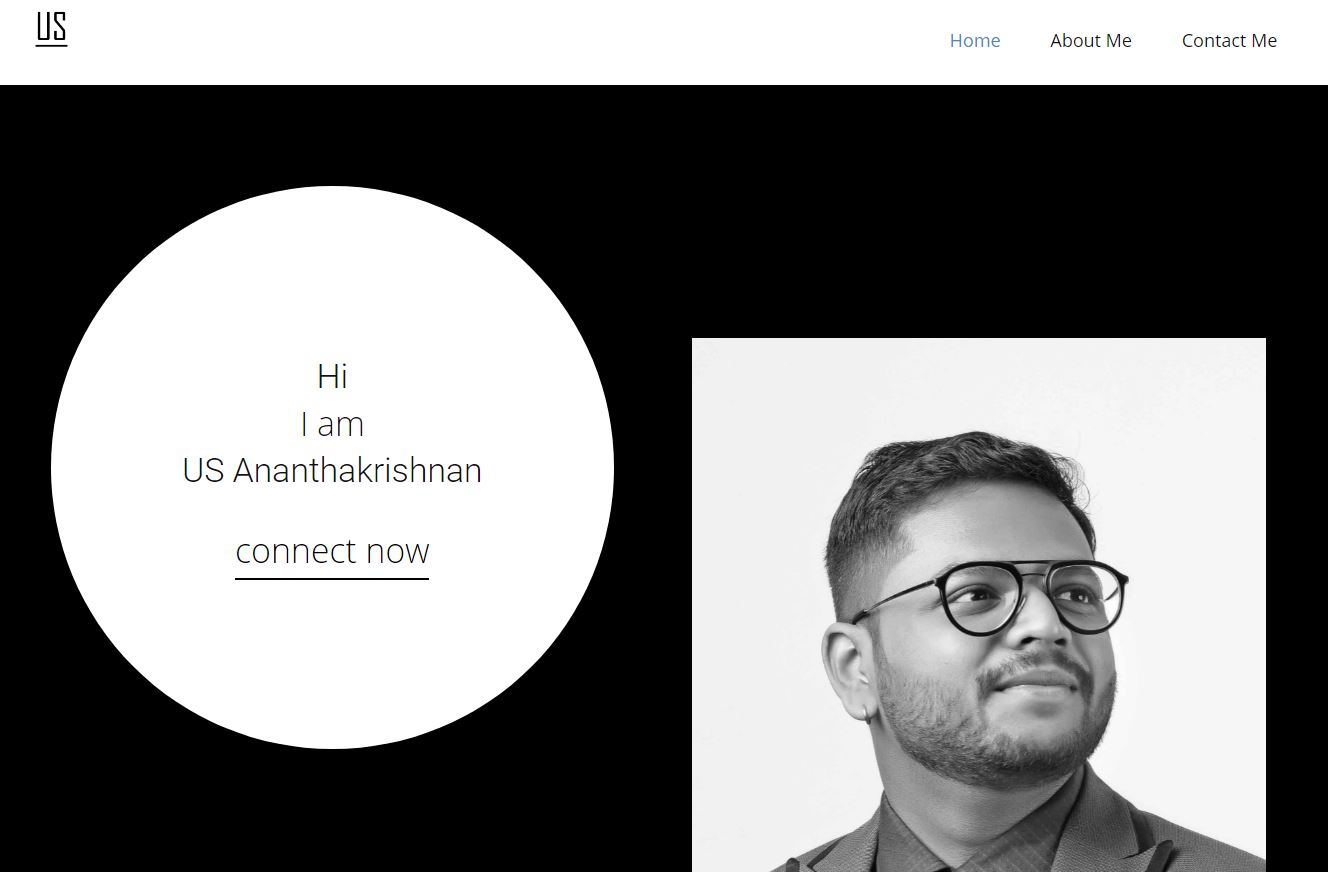Click the underline beneath connect now
Screen dimensions: 1328x872
(332, 578)
